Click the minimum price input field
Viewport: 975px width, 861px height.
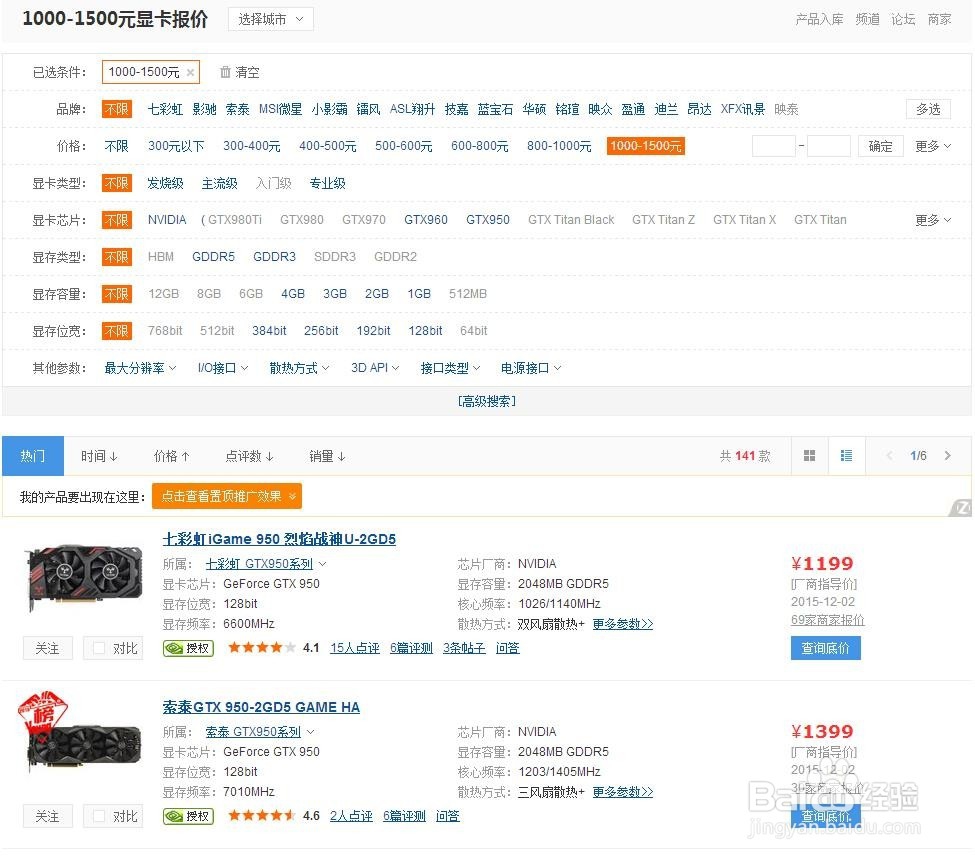pos(774,146)
